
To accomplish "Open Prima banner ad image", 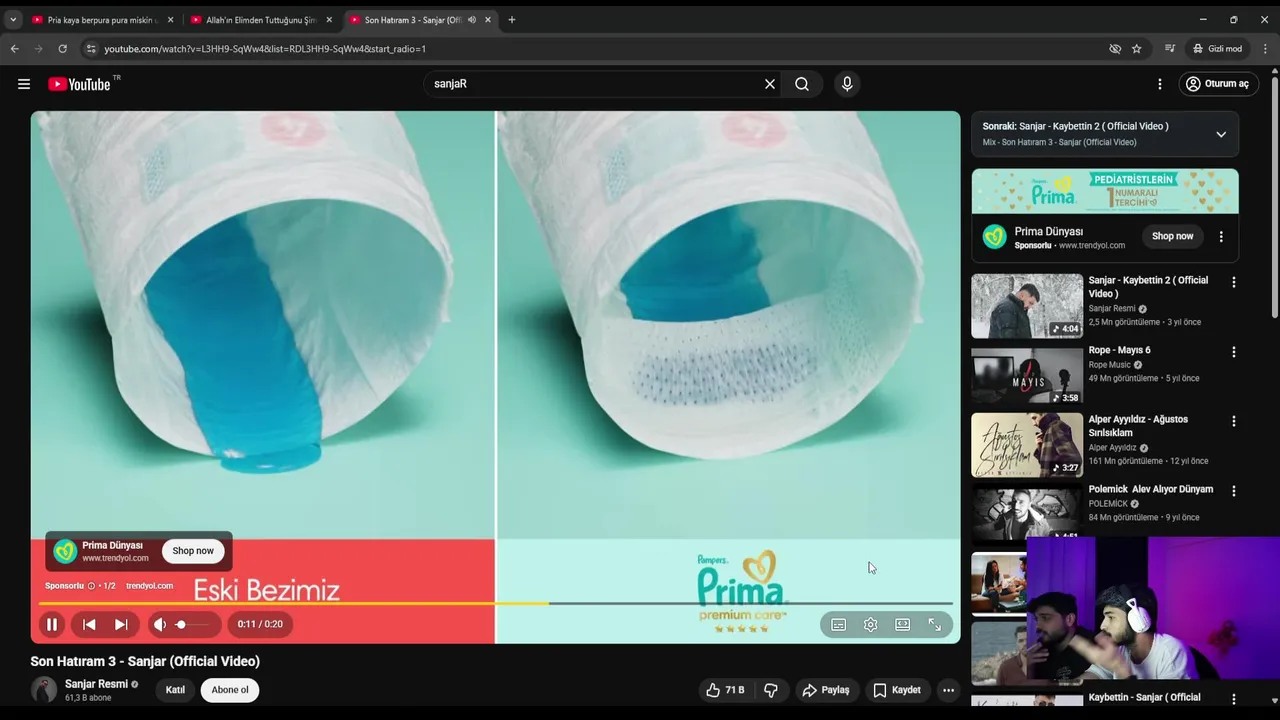I will 1105,191.
